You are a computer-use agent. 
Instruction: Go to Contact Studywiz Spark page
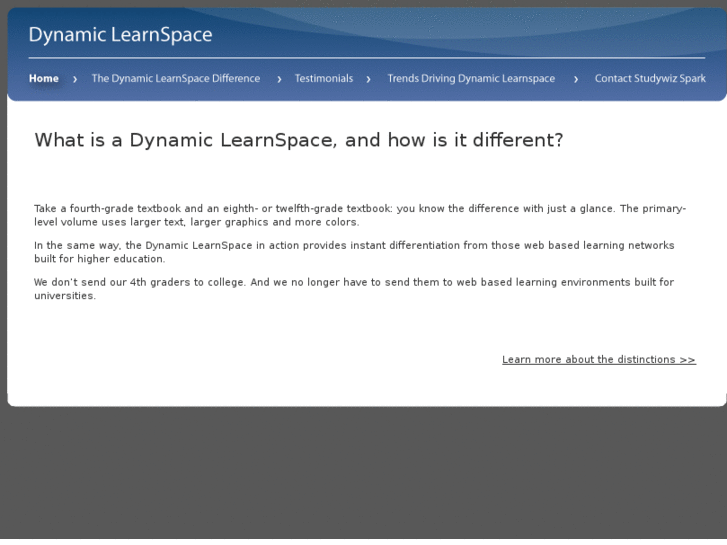point(650,78)
